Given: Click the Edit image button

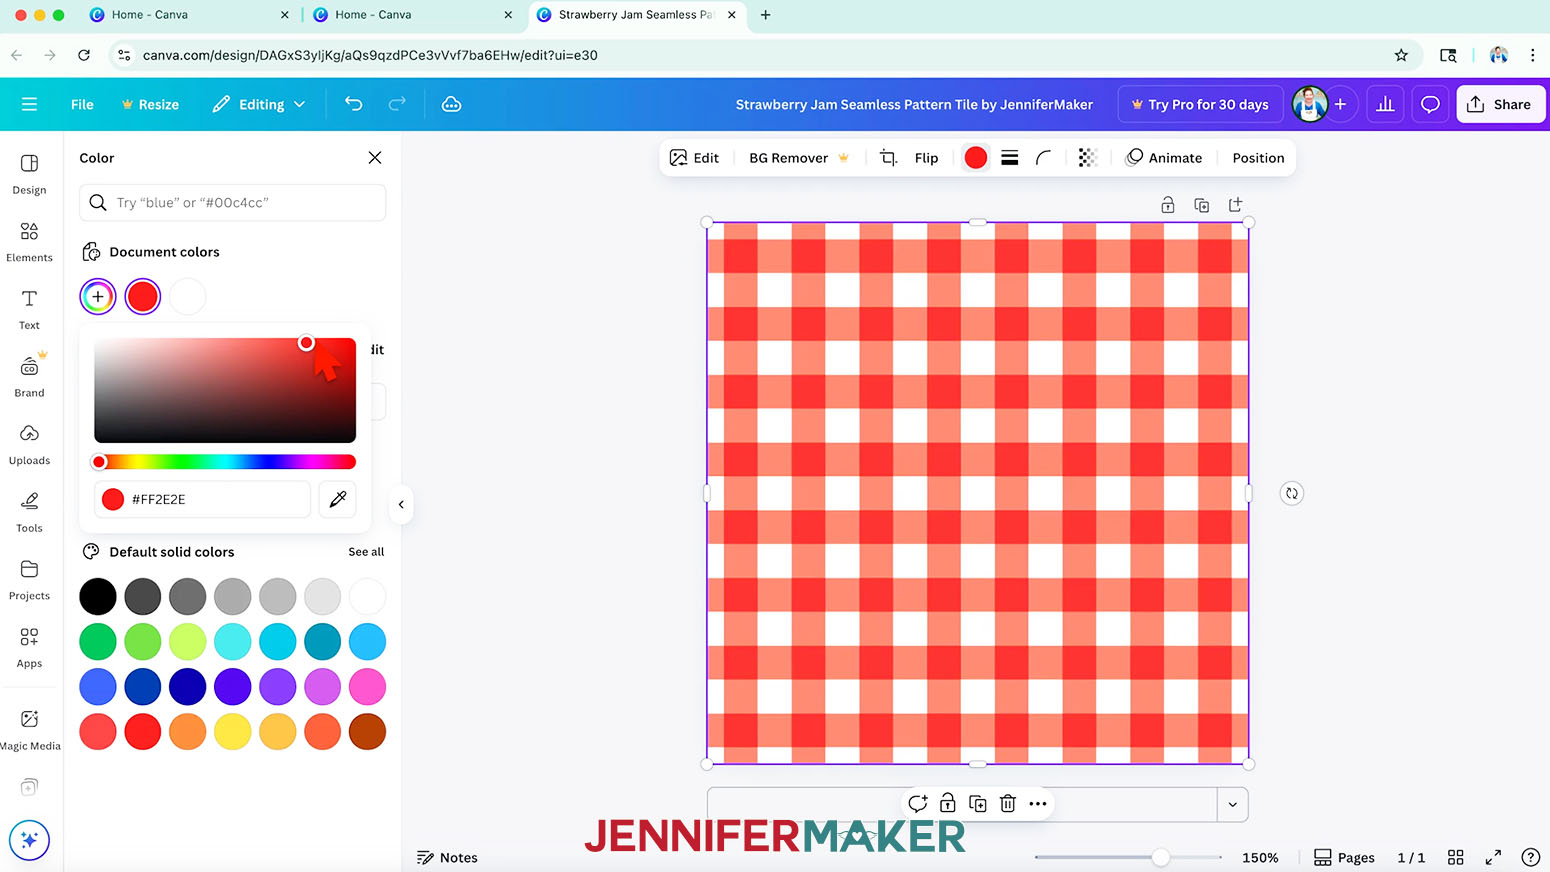Looking at the screenshot, I should tap(694, 158).
